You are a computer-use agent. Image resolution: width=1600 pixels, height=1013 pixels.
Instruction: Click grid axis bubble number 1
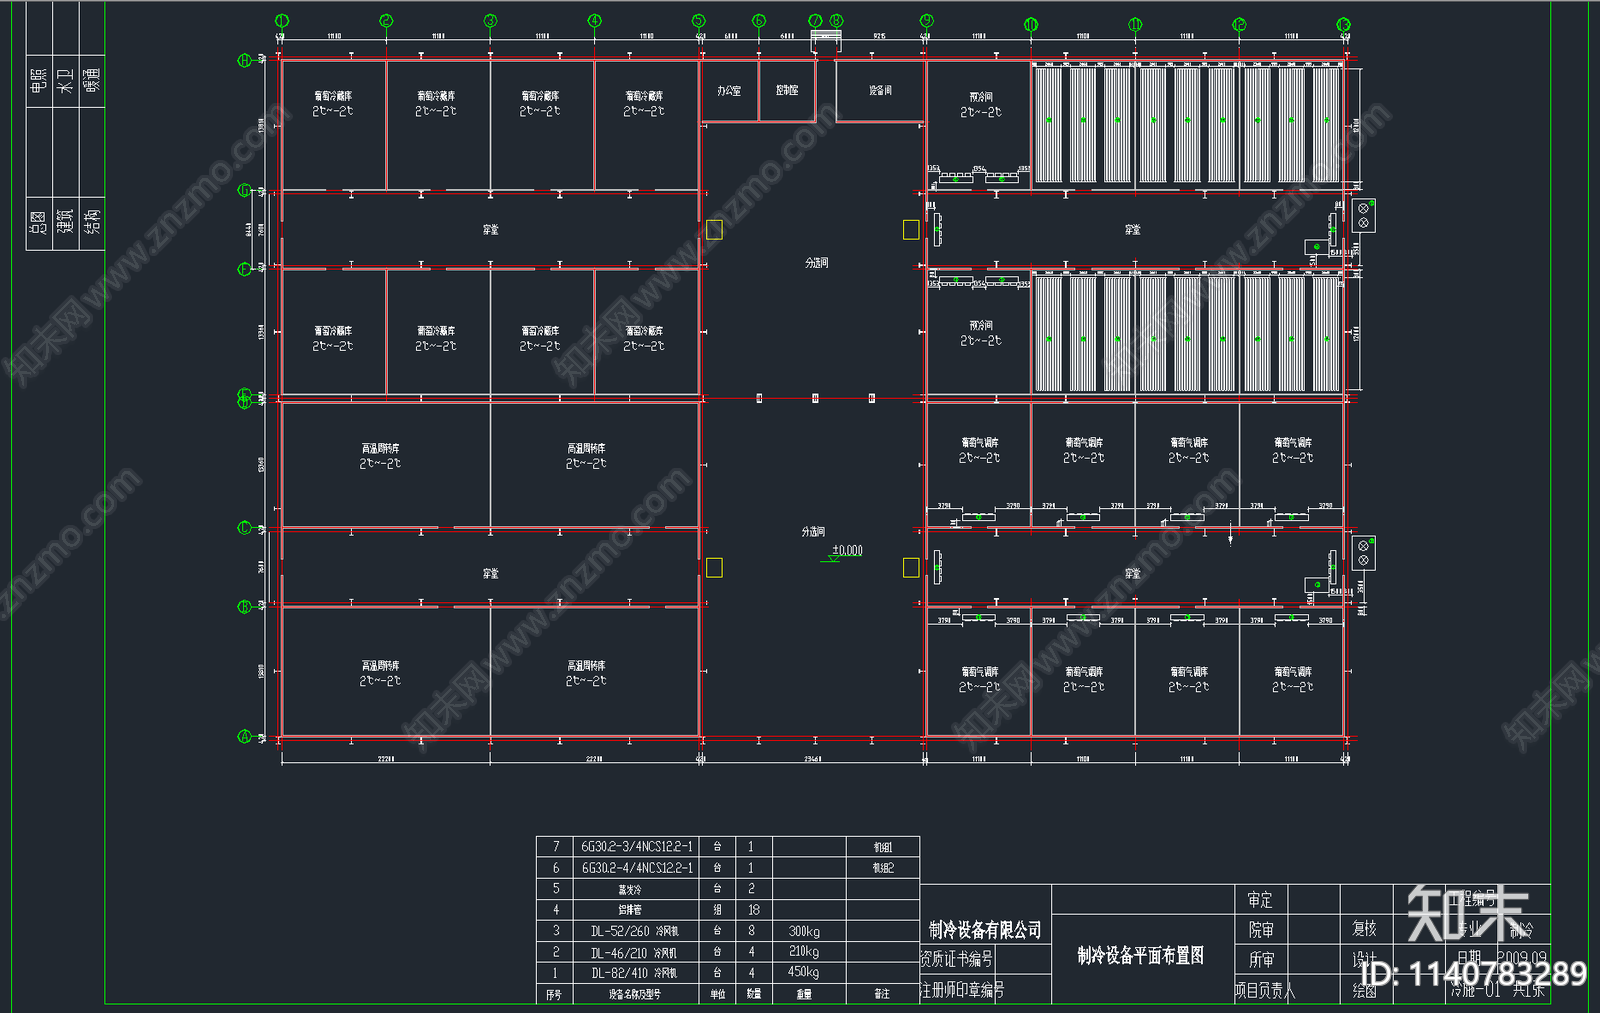282,20
